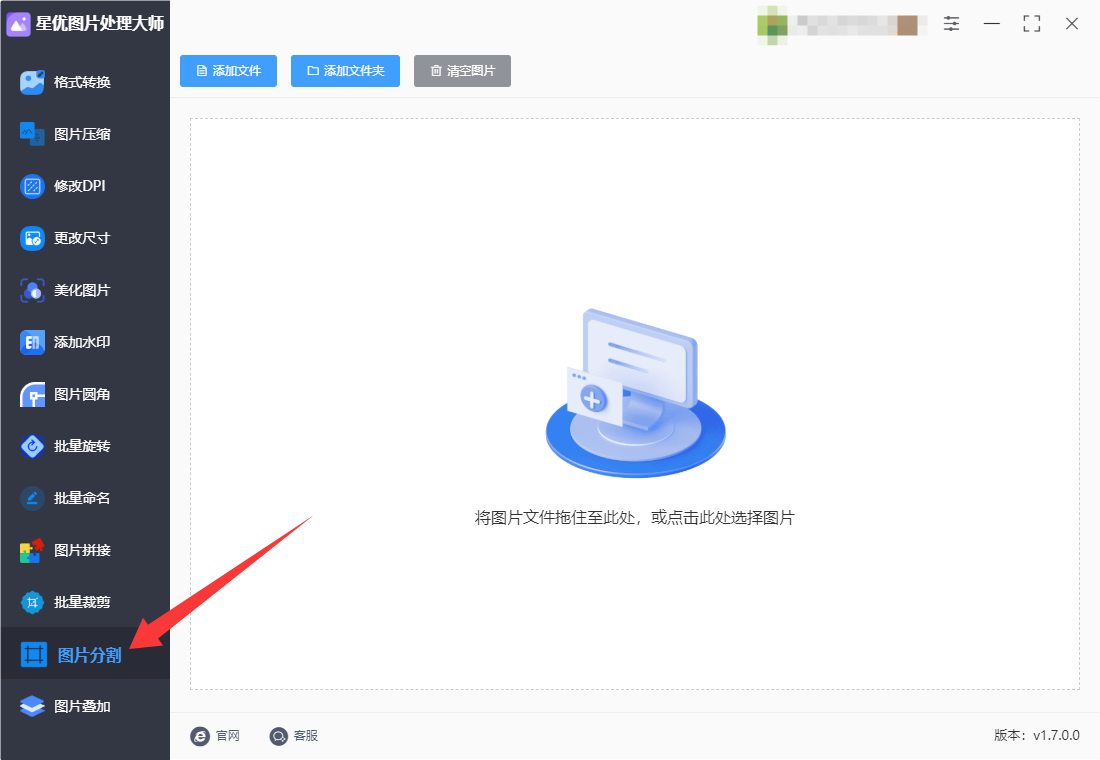This screenshot has width=1100, height=760.
Task: Click the 美化图片 sidebar icon
Action: coord(32,290)
